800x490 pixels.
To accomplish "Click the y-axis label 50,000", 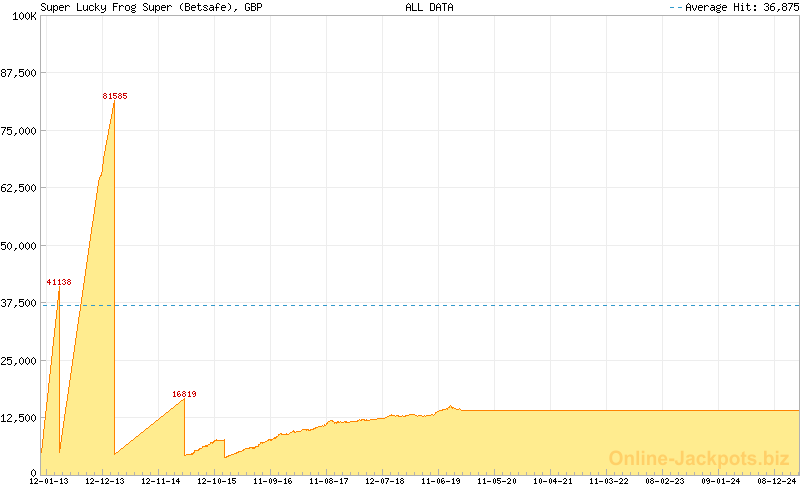I will [19, 246].
